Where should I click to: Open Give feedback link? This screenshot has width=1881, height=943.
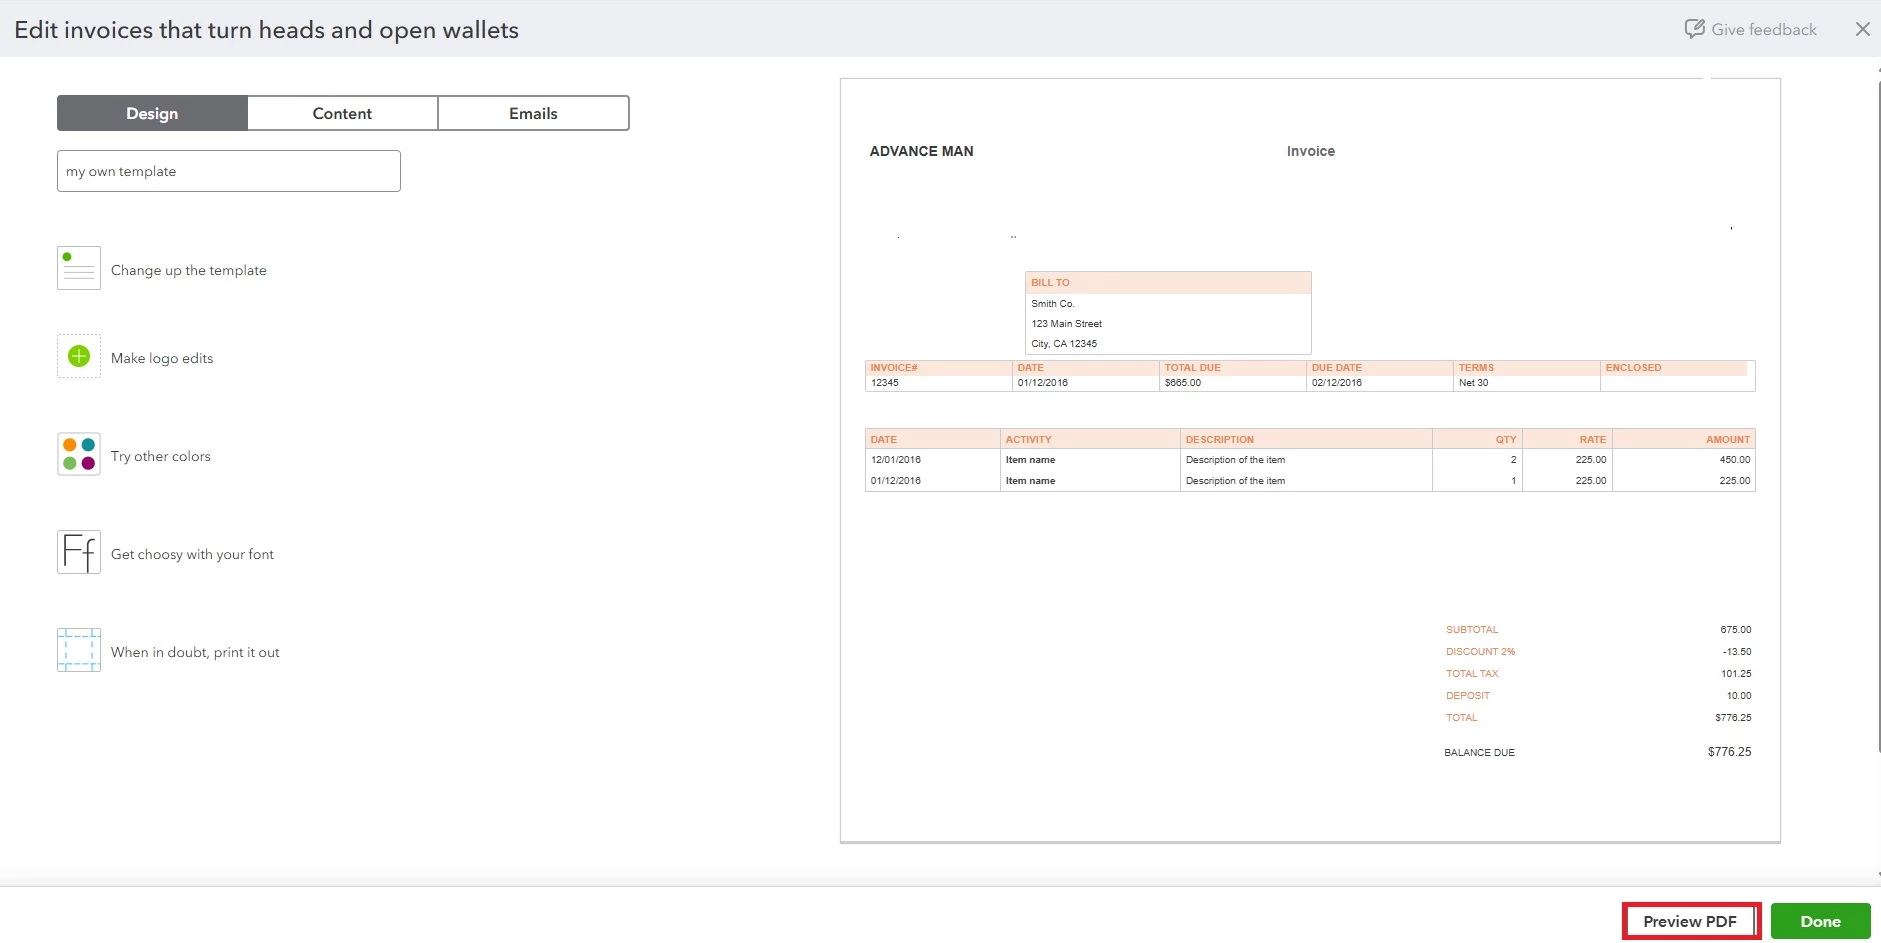point(1764,29)
